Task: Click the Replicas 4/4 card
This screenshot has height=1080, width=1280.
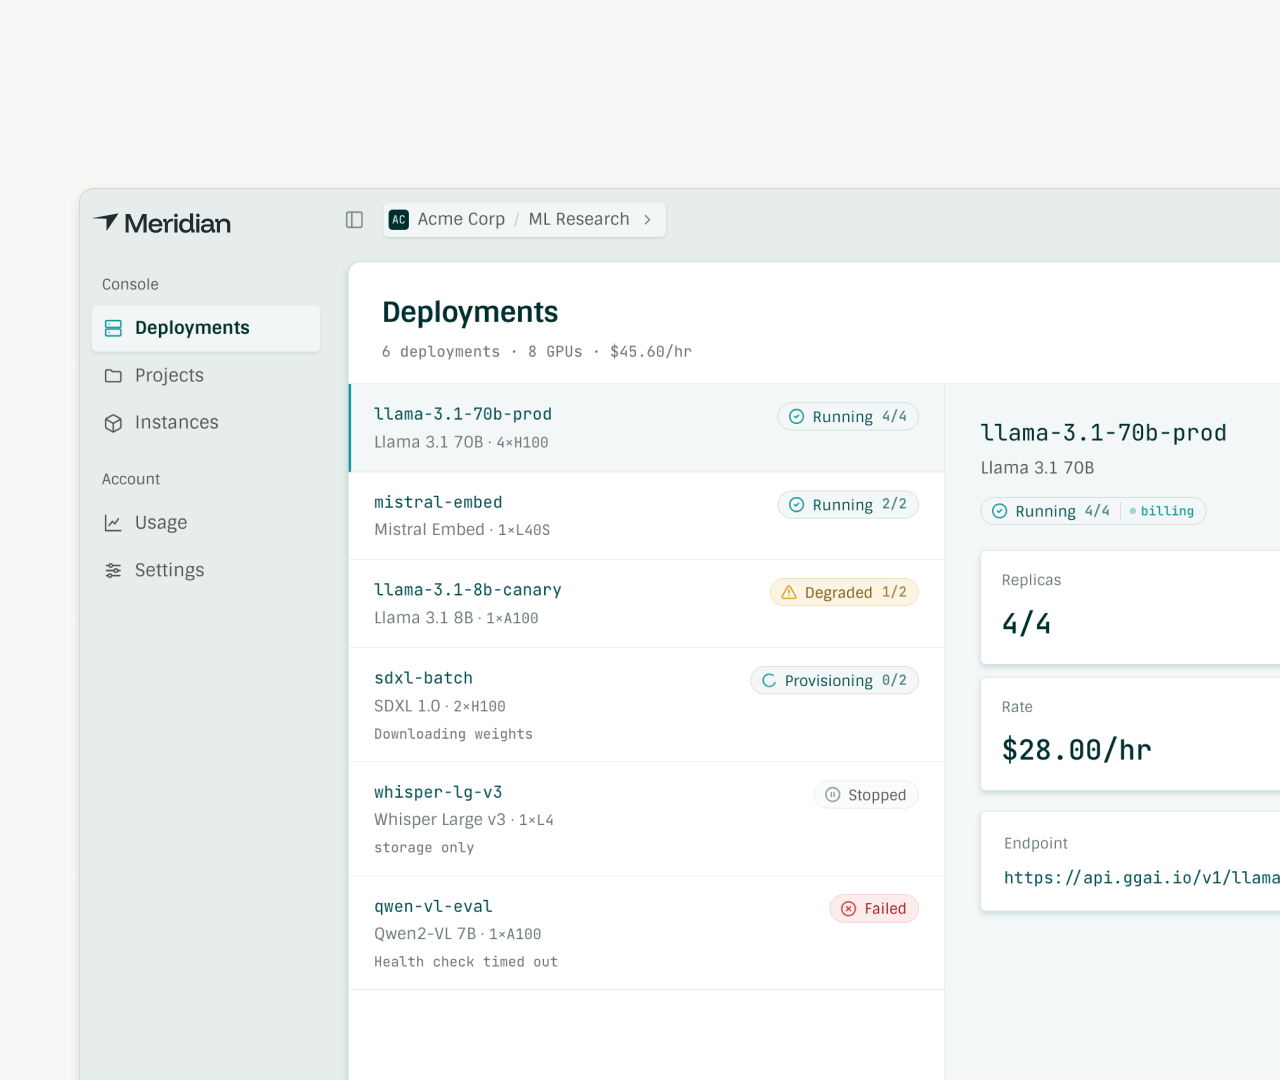Action: [x=1131, y=607]
